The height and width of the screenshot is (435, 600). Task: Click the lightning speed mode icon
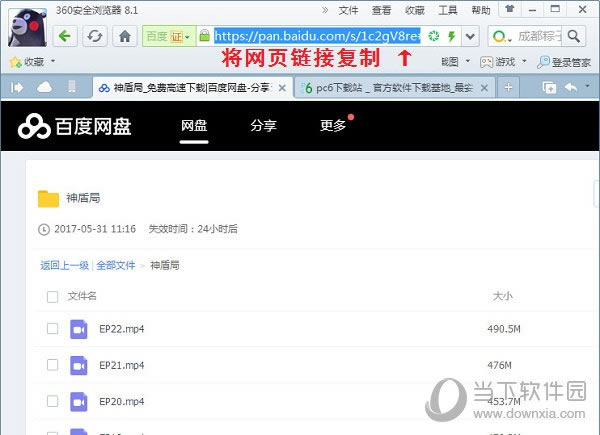(x=452, y=36)
